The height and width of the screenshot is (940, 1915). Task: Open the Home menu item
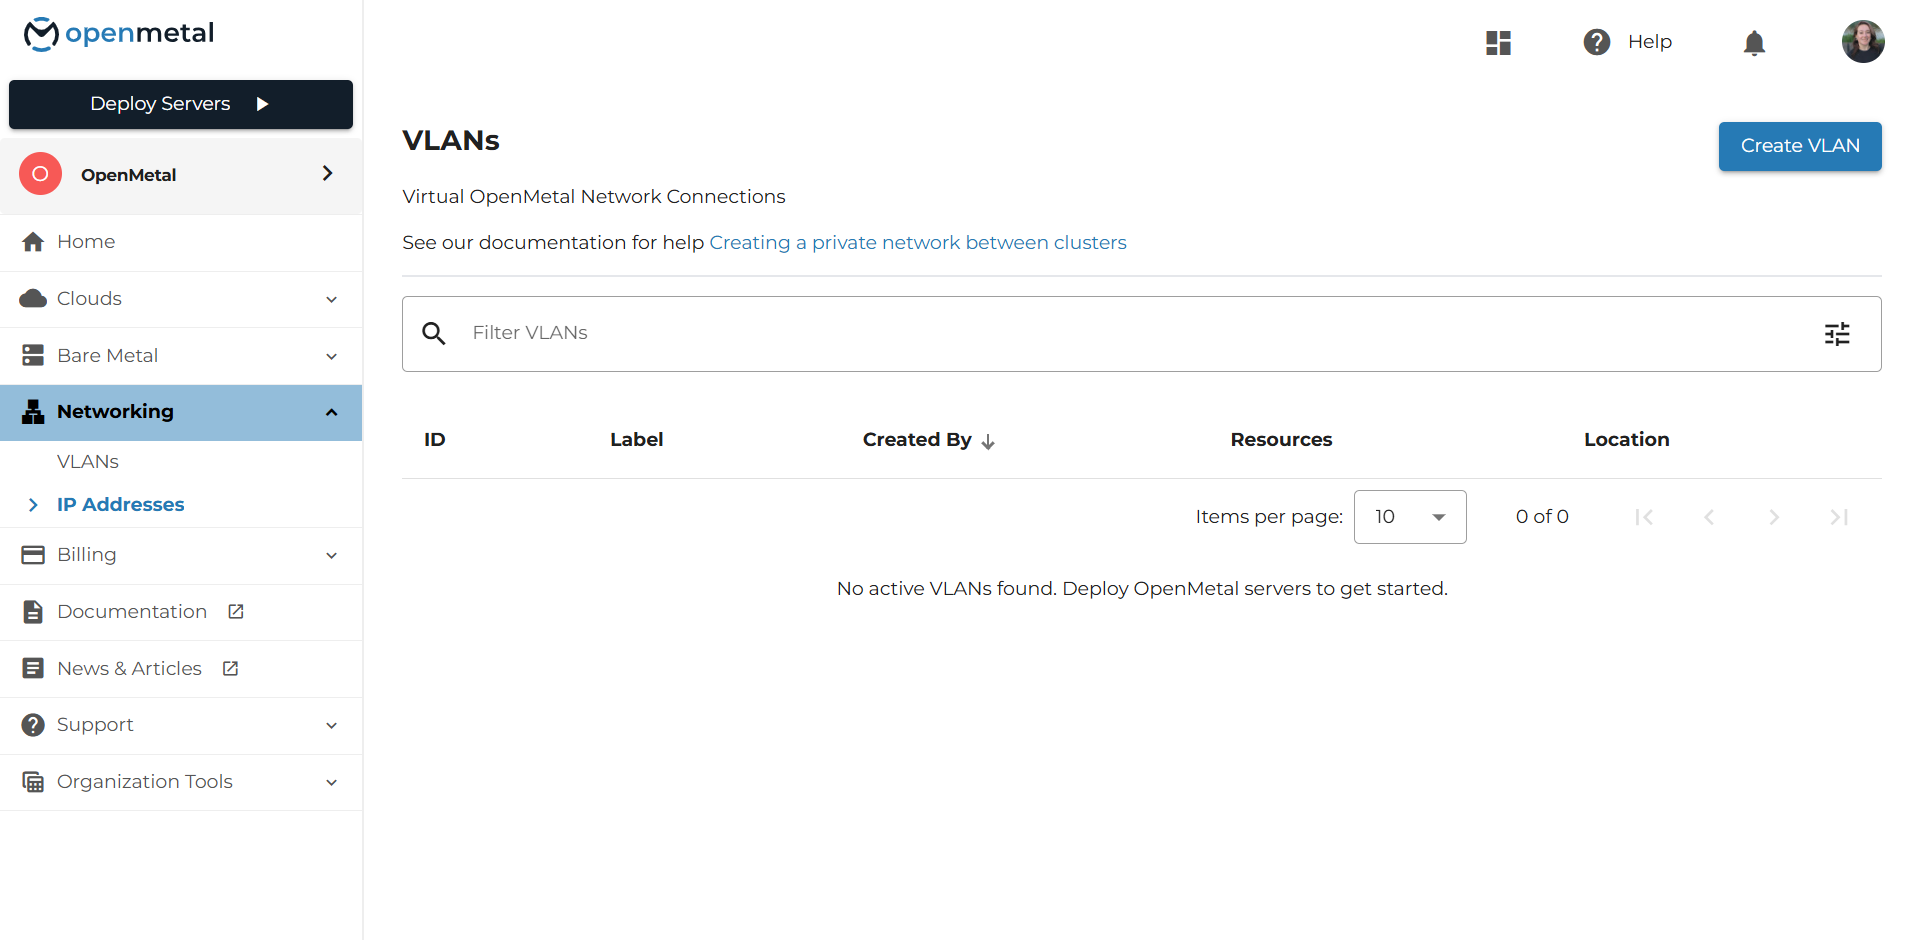pyautogui.click(x=181, y=242)
